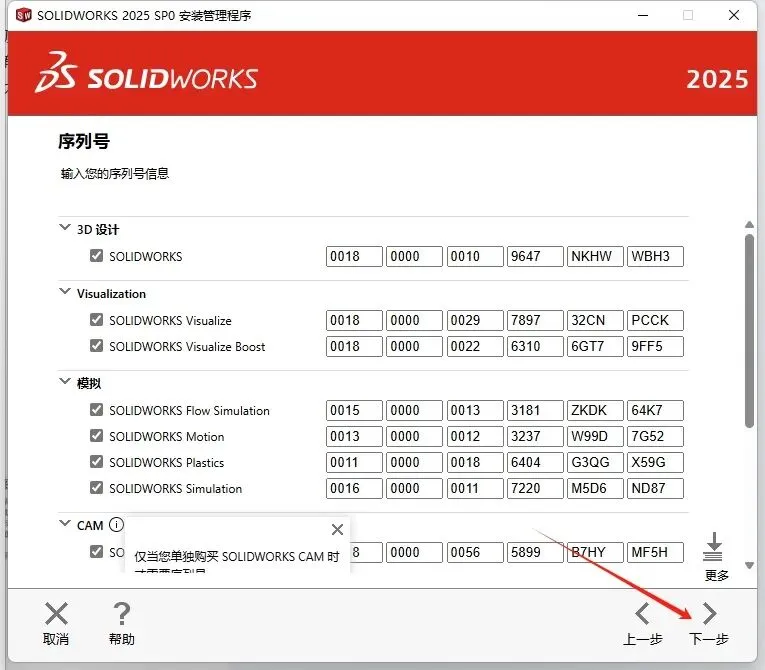The image size is (765, 670).
Task: Click SOLIDWORKS serial field containing 9647
Action: [x=535, y=256]
